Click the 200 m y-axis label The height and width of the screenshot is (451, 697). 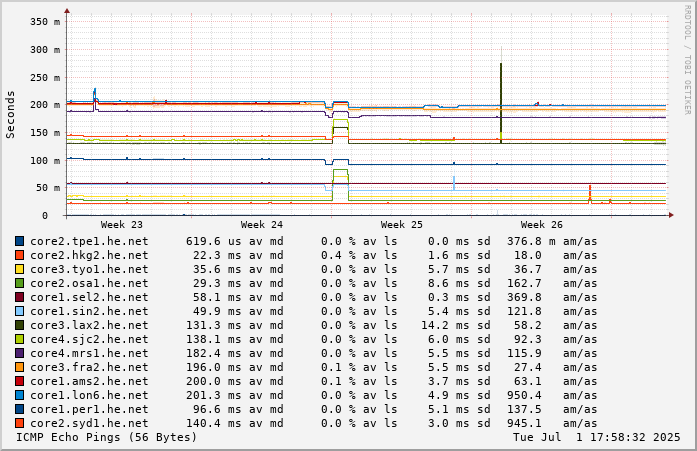[45, 105]
